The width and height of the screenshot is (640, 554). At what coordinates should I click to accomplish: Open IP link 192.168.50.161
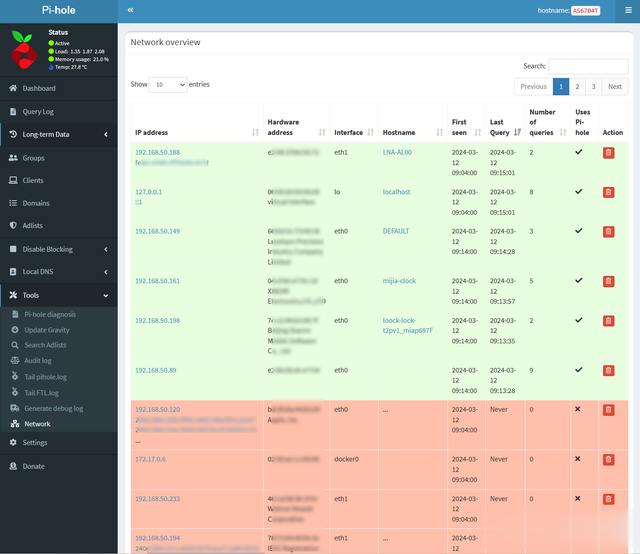pyautogui.click(x=157, y=281)
